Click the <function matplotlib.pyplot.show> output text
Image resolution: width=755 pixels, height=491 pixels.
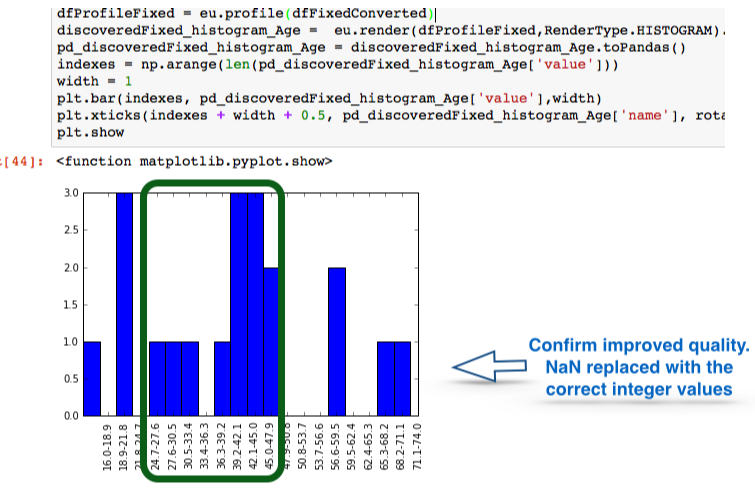pyautogui.click(x=194, y=161)
